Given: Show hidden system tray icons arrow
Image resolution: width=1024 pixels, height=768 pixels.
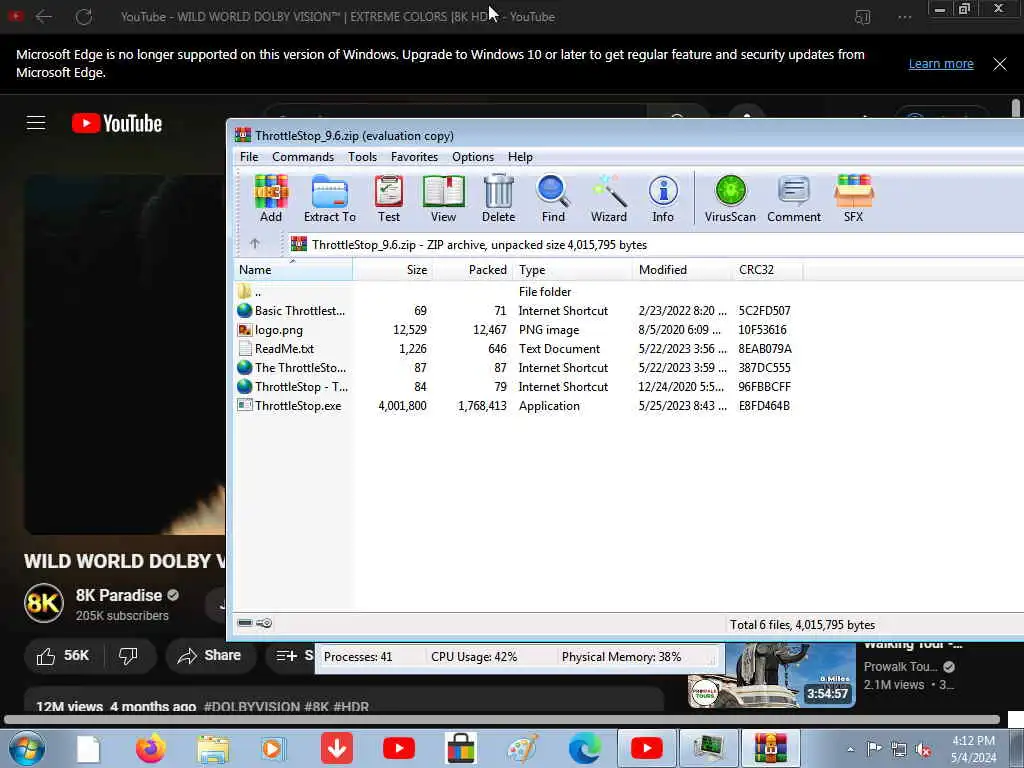Looking at the screenshot, I should [850, 750].
